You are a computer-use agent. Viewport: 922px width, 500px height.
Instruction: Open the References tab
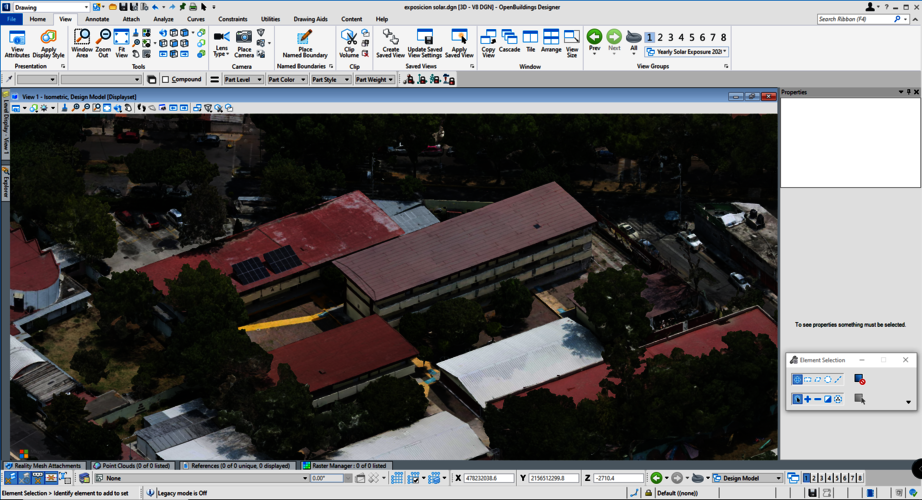coord(236,465)
